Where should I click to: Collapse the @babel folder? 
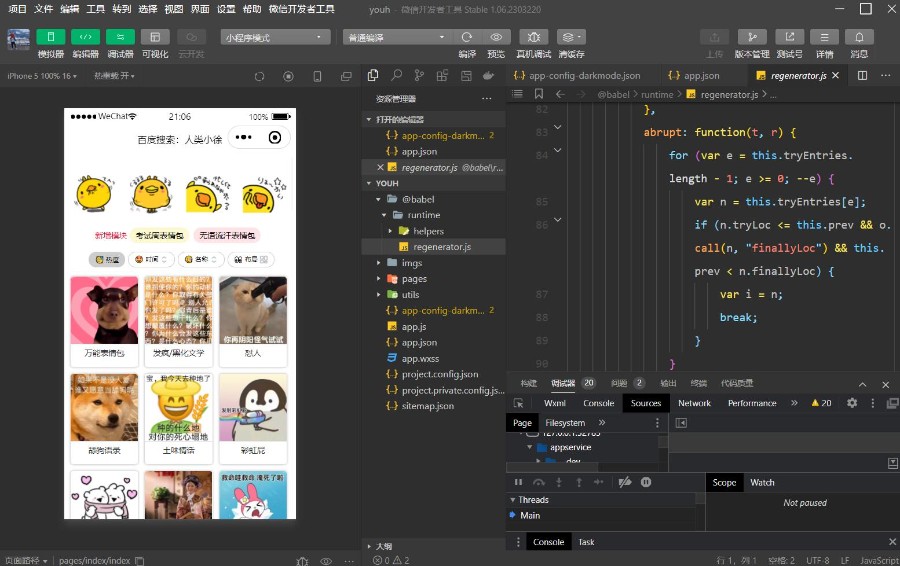click(378, 199)
